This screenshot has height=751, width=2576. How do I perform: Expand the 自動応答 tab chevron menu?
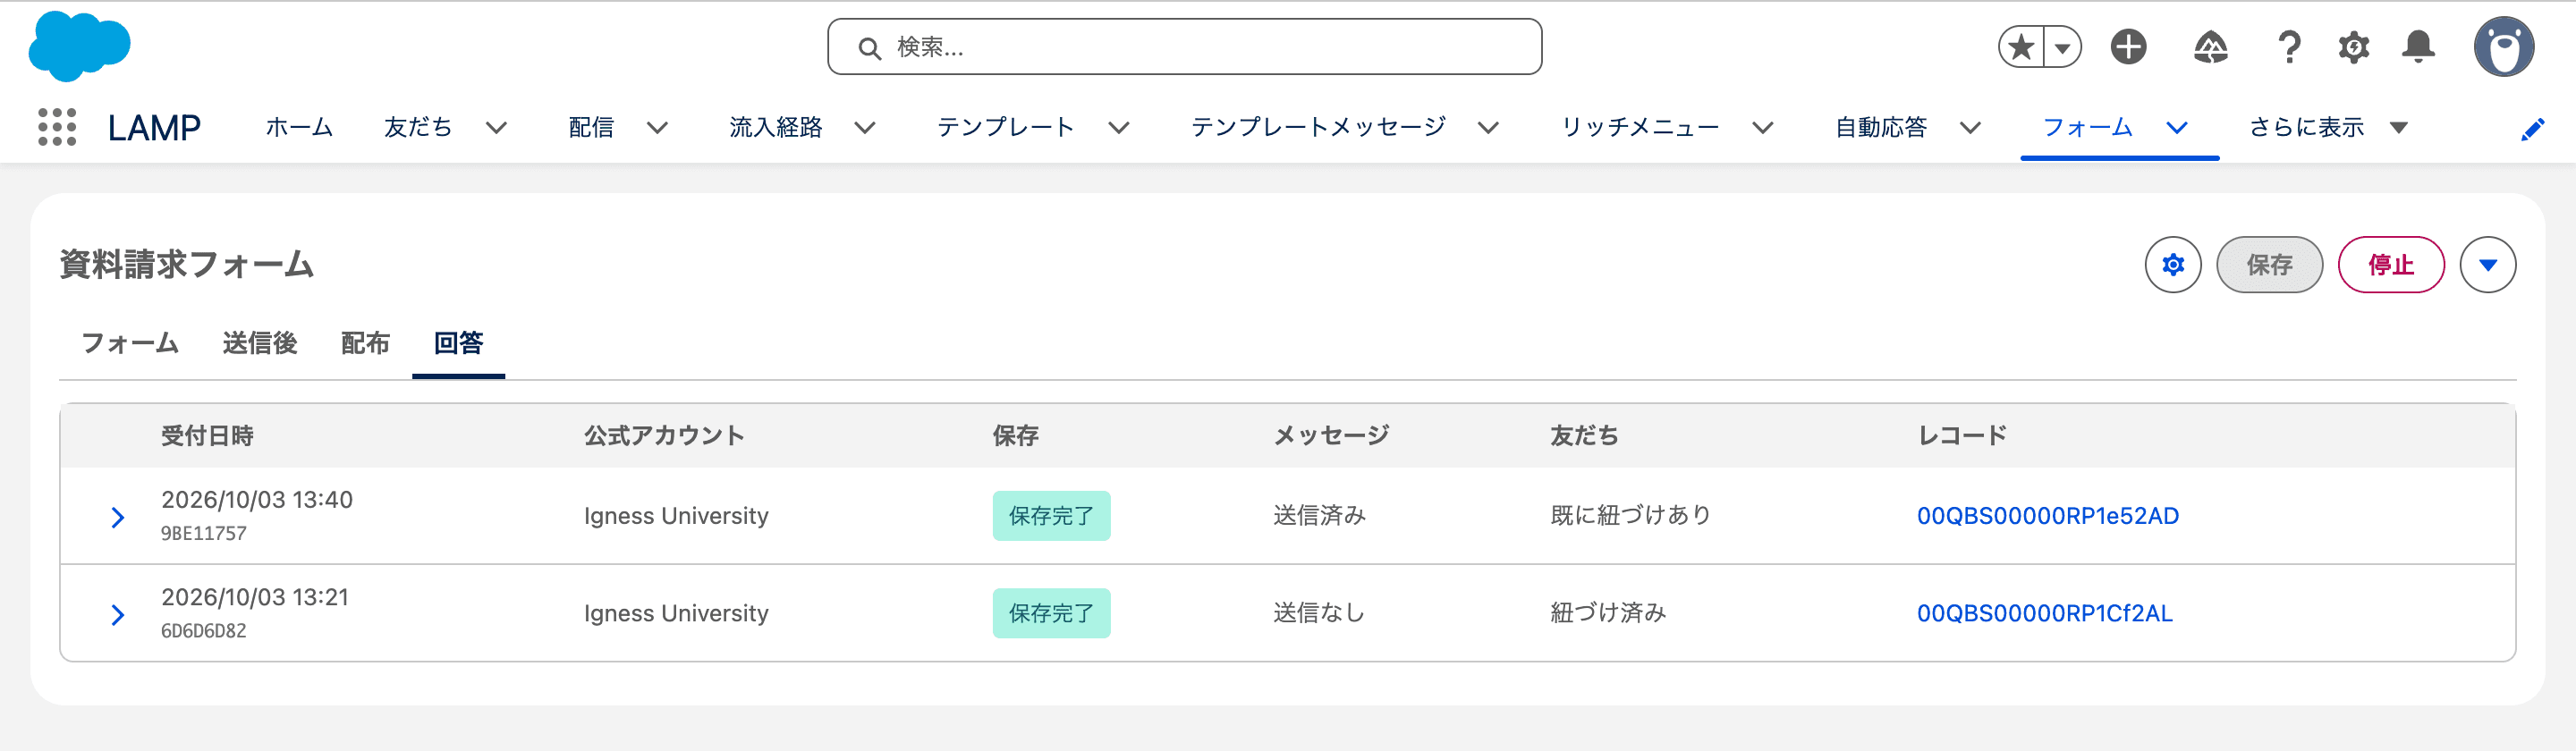[1970, 128]
